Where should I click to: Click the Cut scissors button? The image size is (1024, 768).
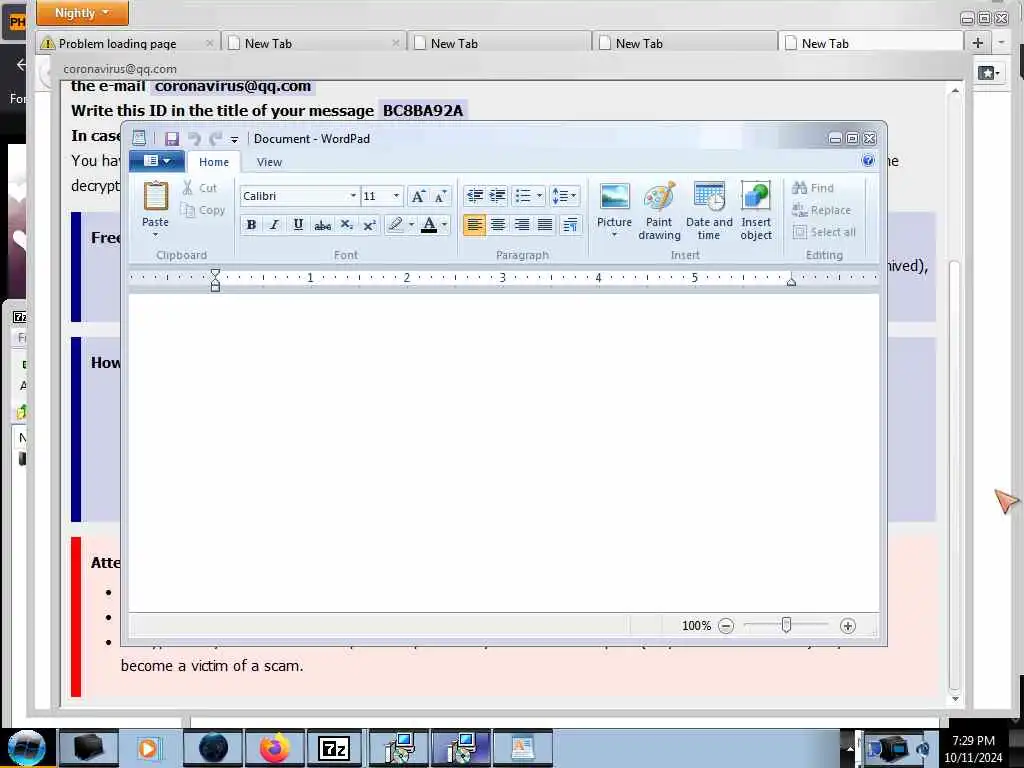(200, 188)
